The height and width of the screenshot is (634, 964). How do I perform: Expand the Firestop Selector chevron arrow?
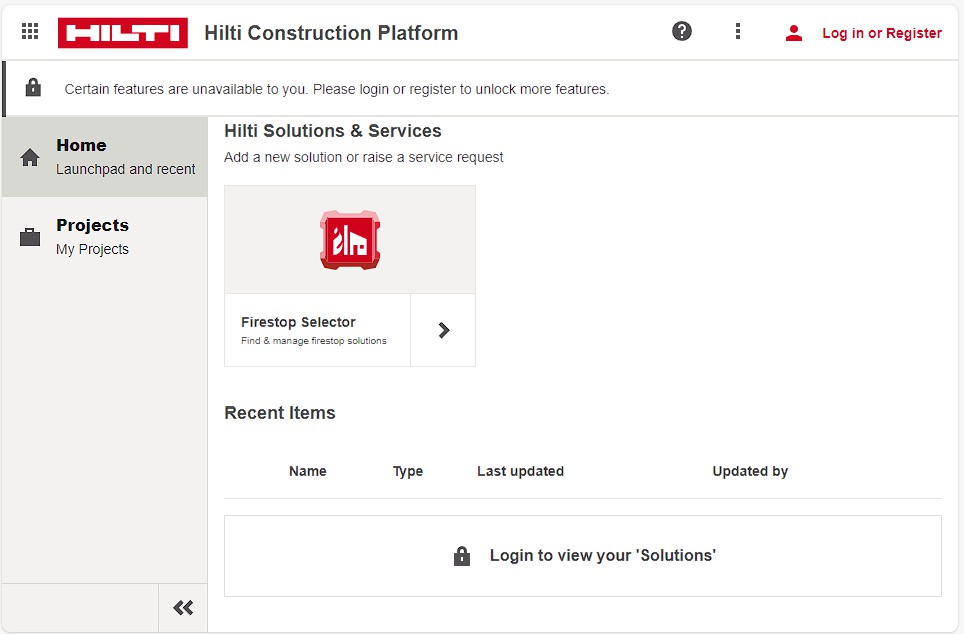point(443,330)
